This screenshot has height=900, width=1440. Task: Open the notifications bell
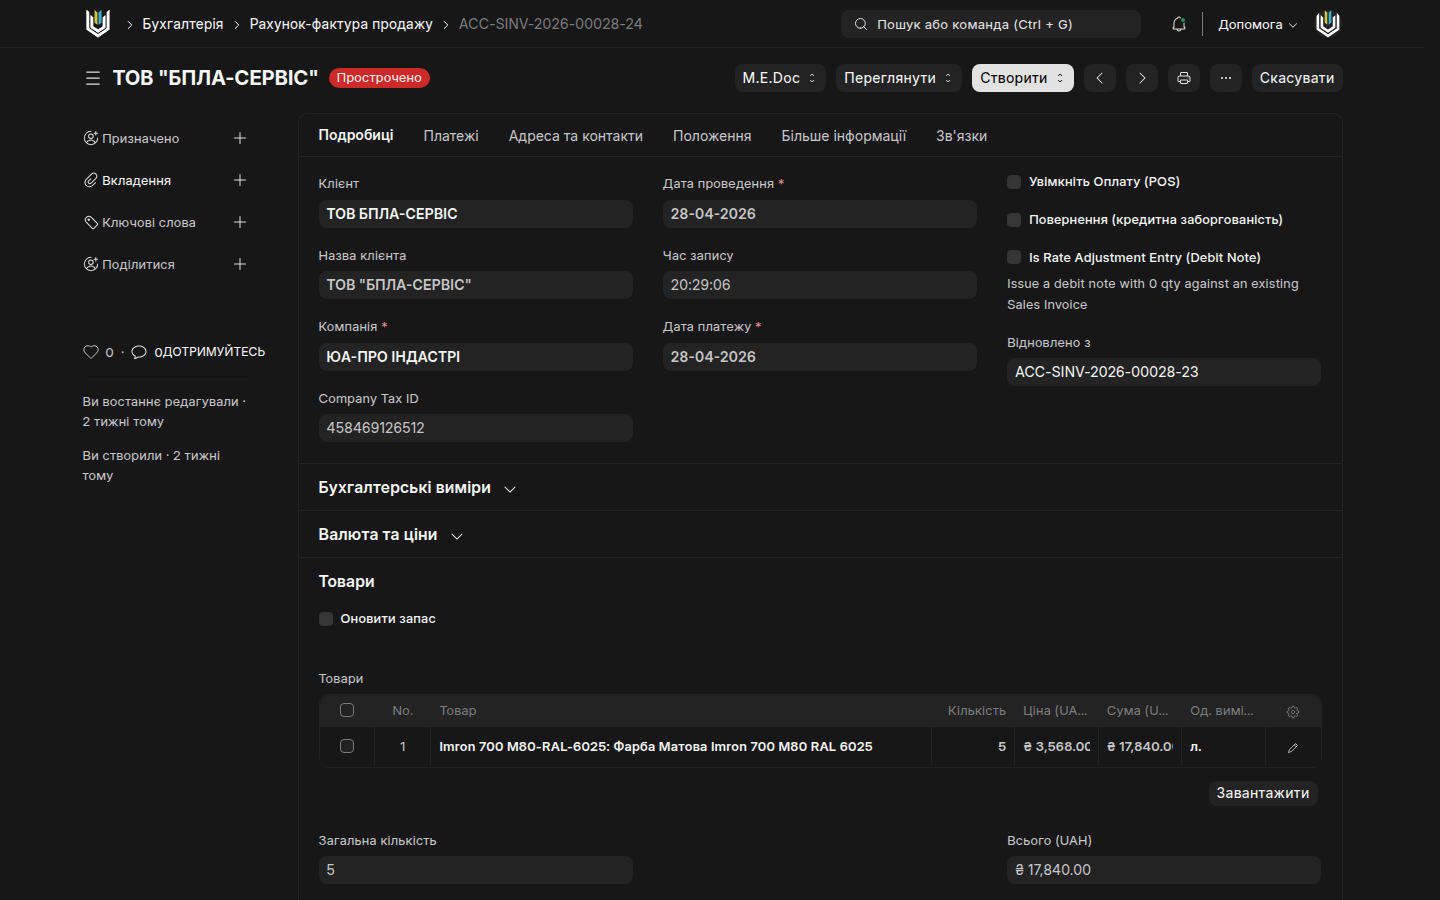[1179, 24]
